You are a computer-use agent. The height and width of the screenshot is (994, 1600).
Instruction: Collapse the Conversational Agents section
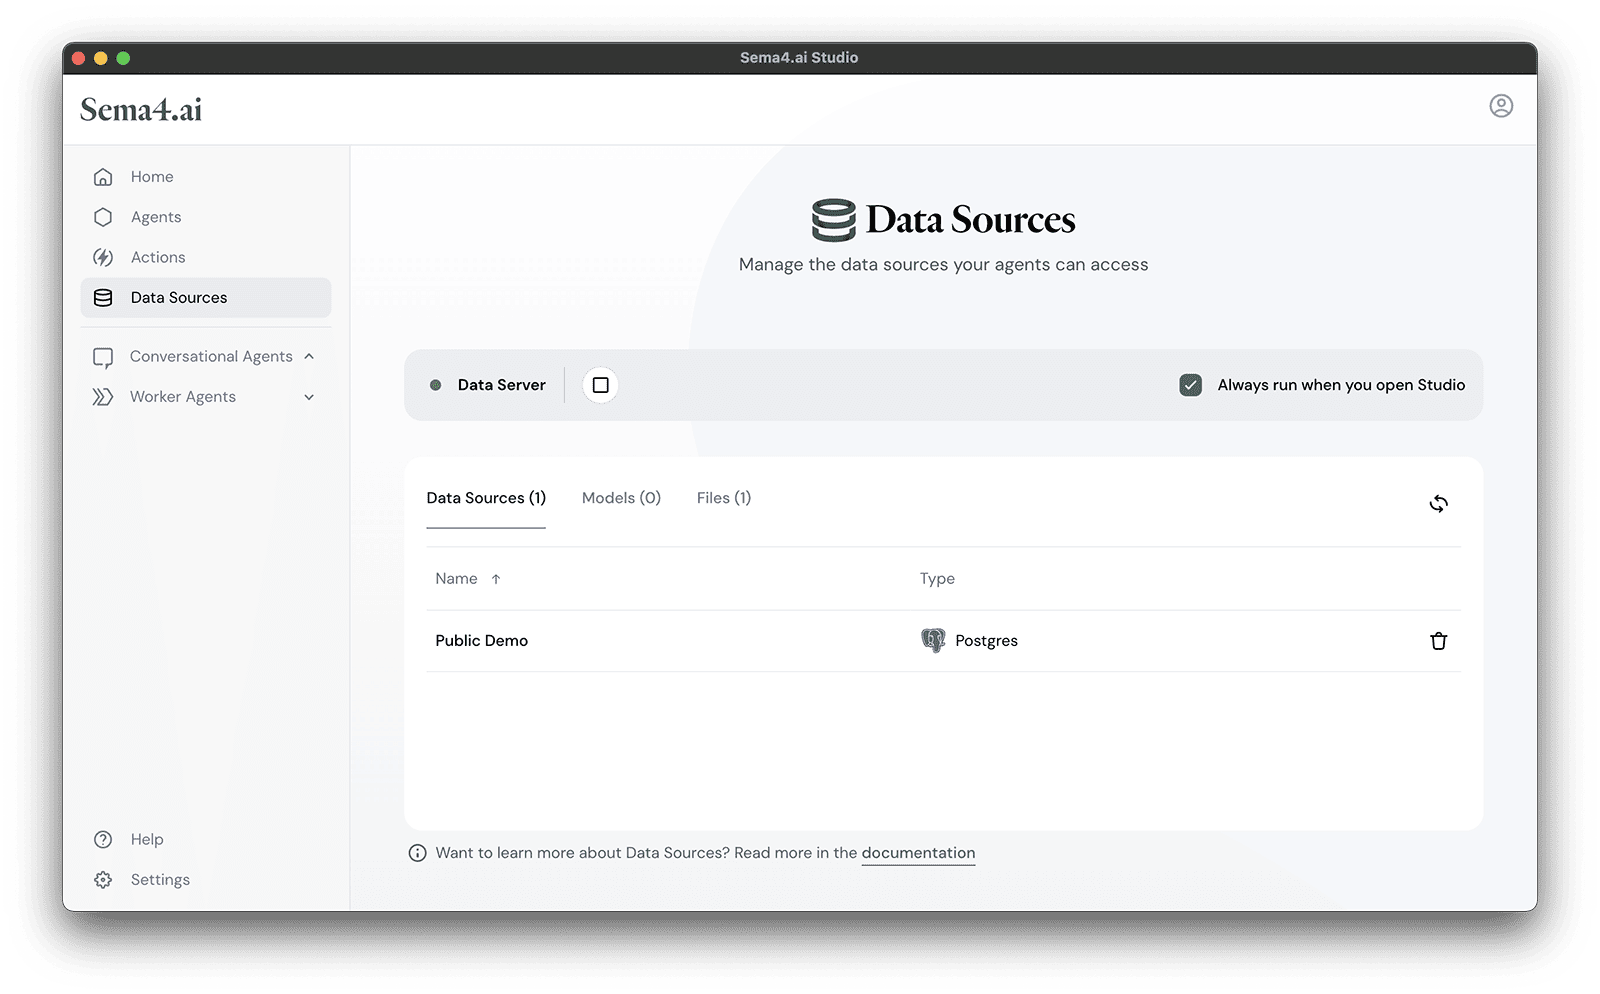(310, 356)
